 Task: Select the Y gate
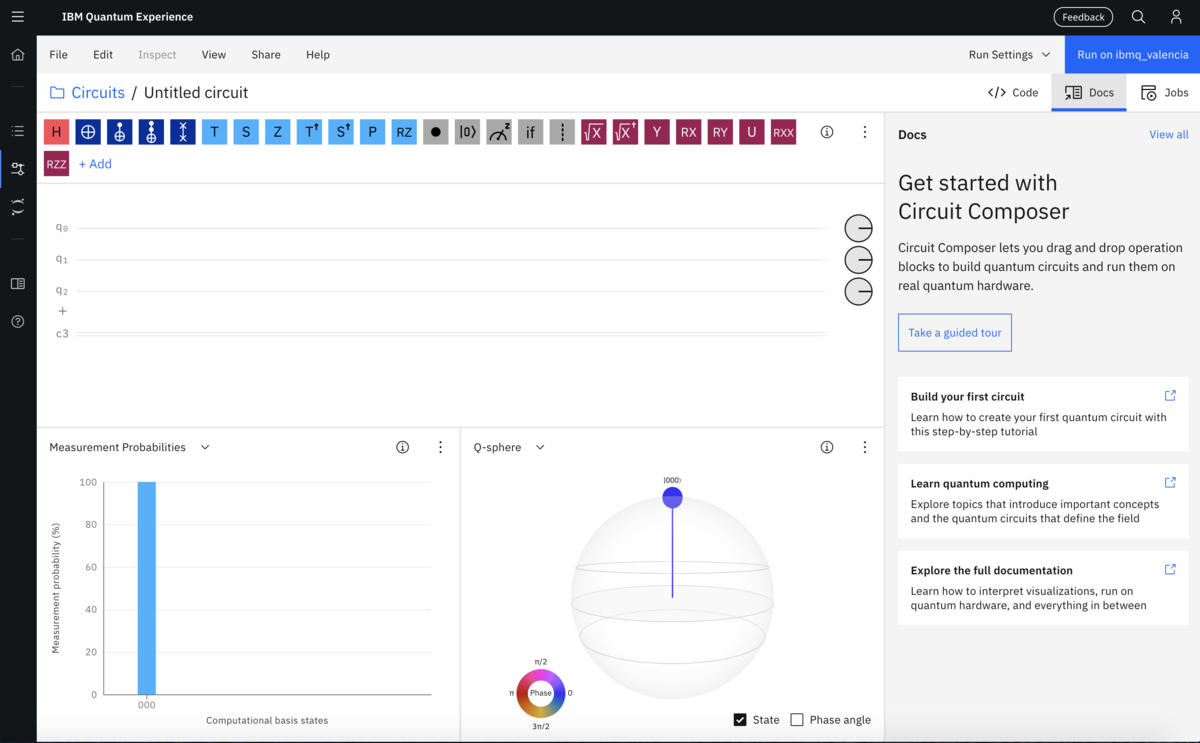657,132
